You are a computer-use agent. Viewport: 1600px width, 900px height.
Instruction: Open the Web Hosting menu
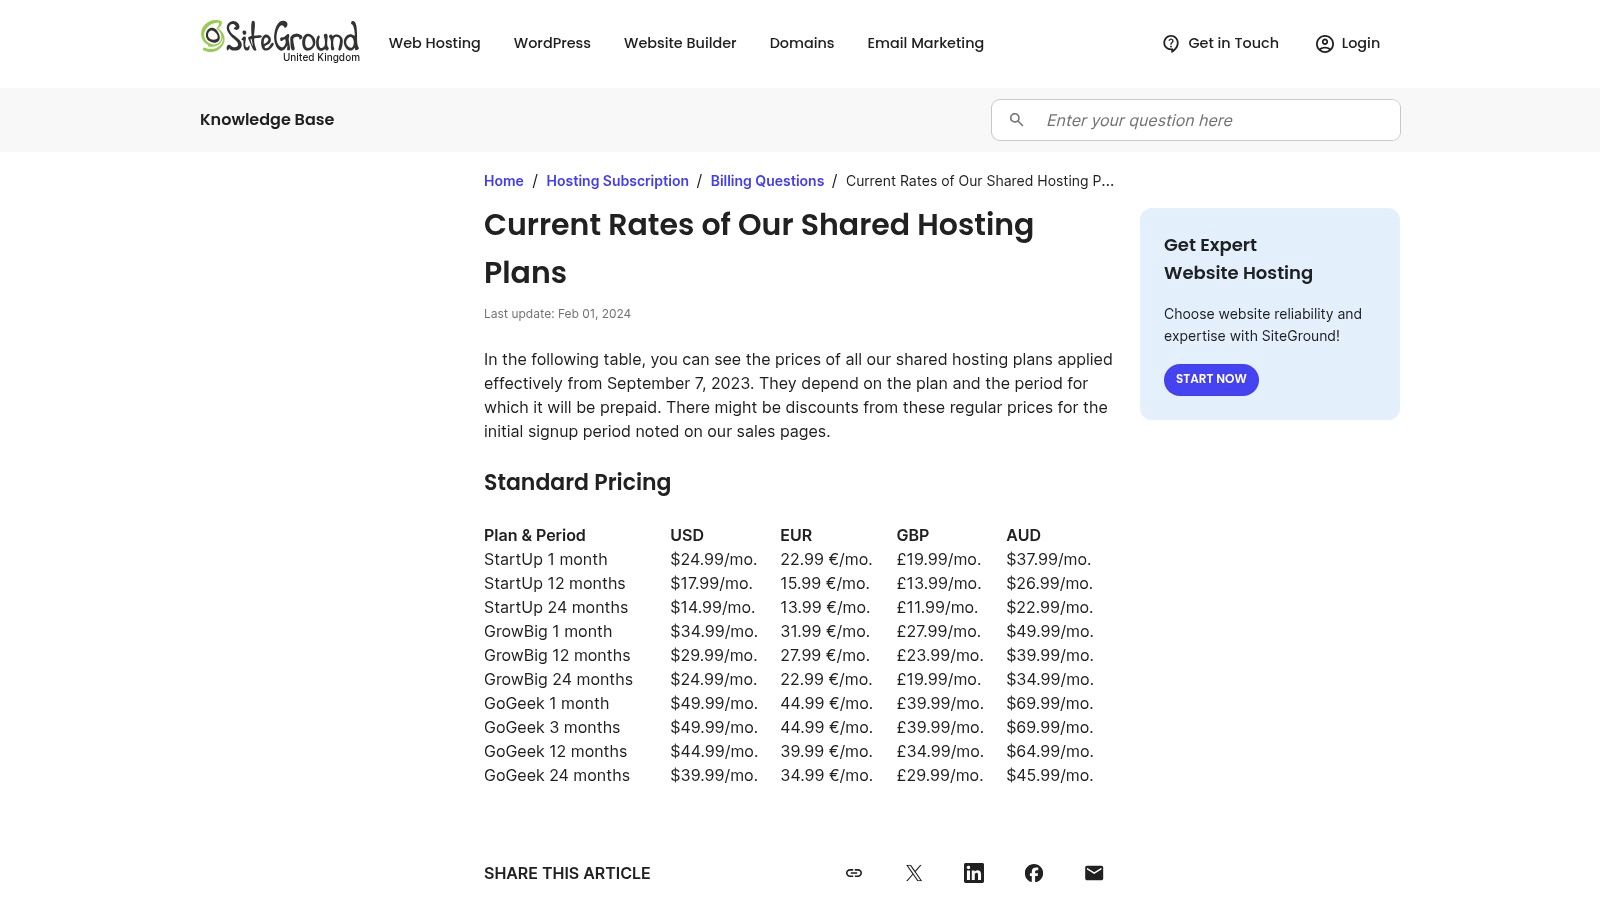[434, 43]
